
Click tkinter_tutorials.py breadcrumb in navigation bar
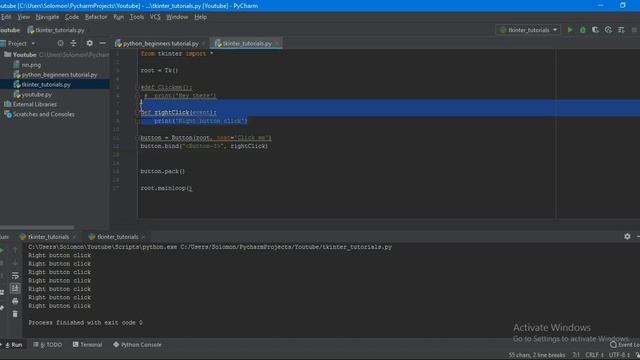(x=56, y=30)
